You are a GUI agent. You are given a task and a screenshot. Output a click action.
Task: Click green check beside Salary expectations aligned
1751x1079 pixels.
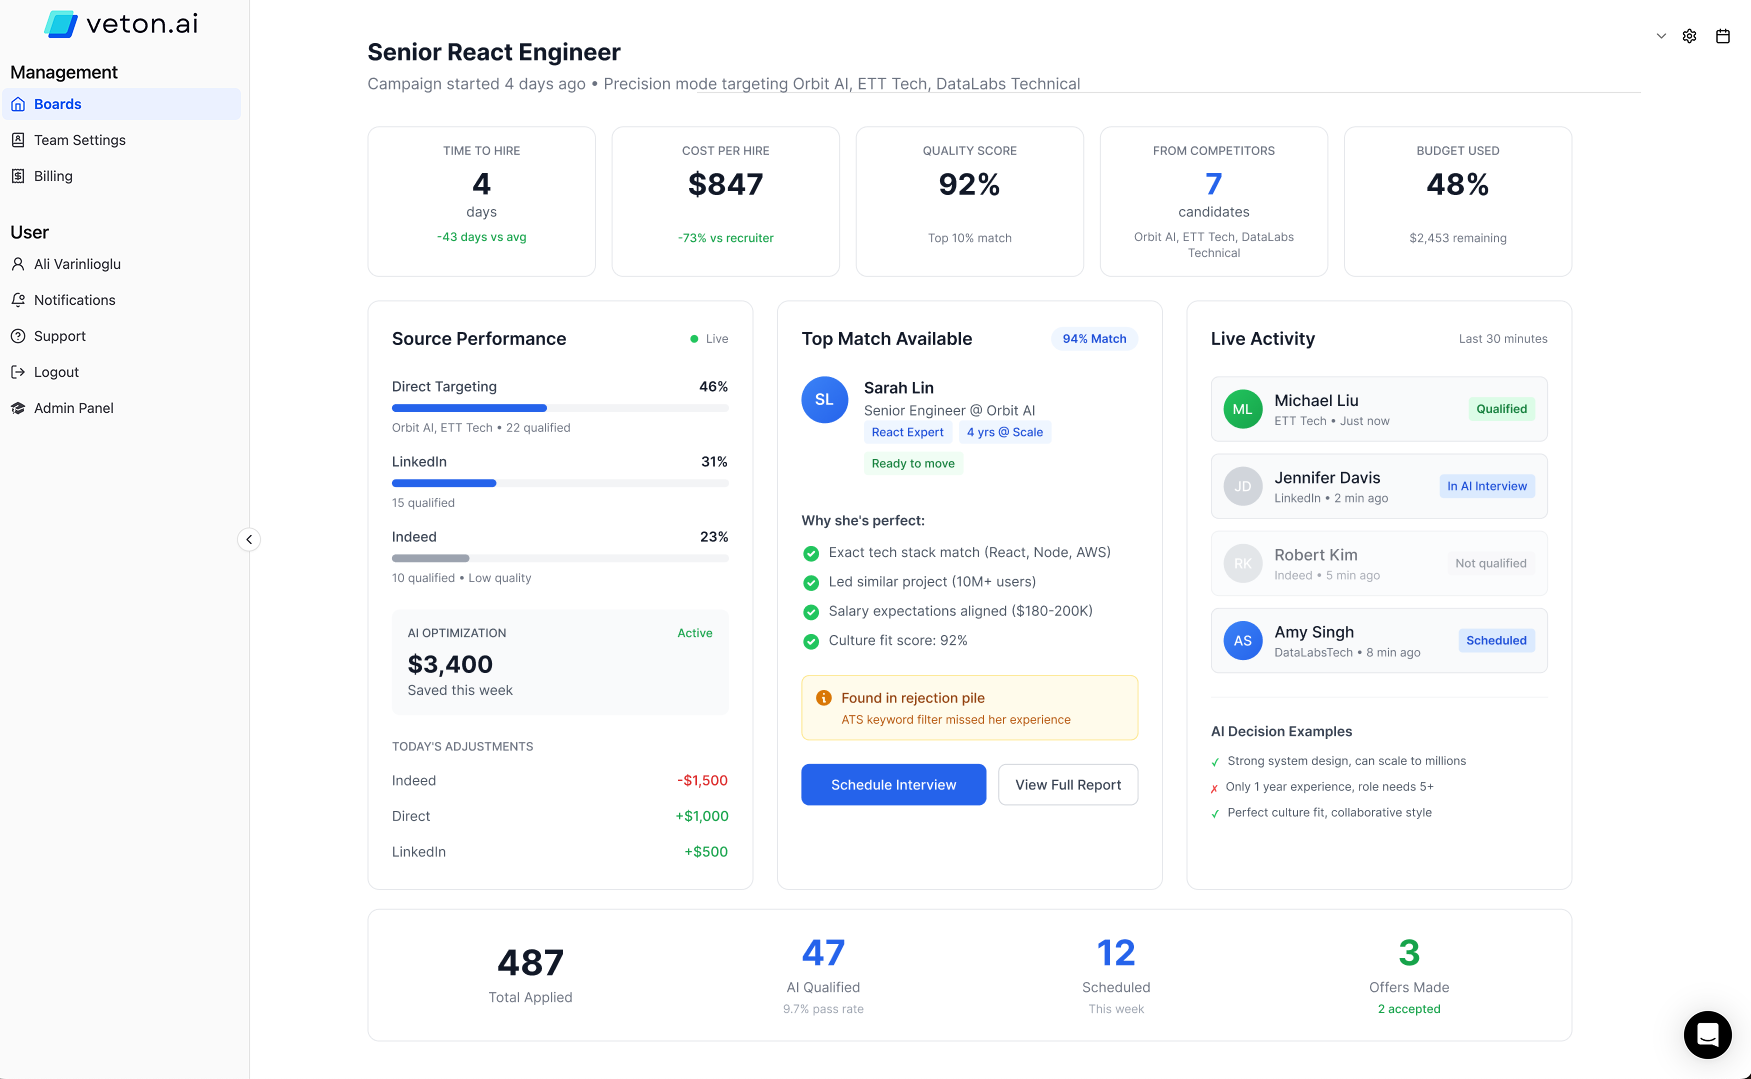811,612
